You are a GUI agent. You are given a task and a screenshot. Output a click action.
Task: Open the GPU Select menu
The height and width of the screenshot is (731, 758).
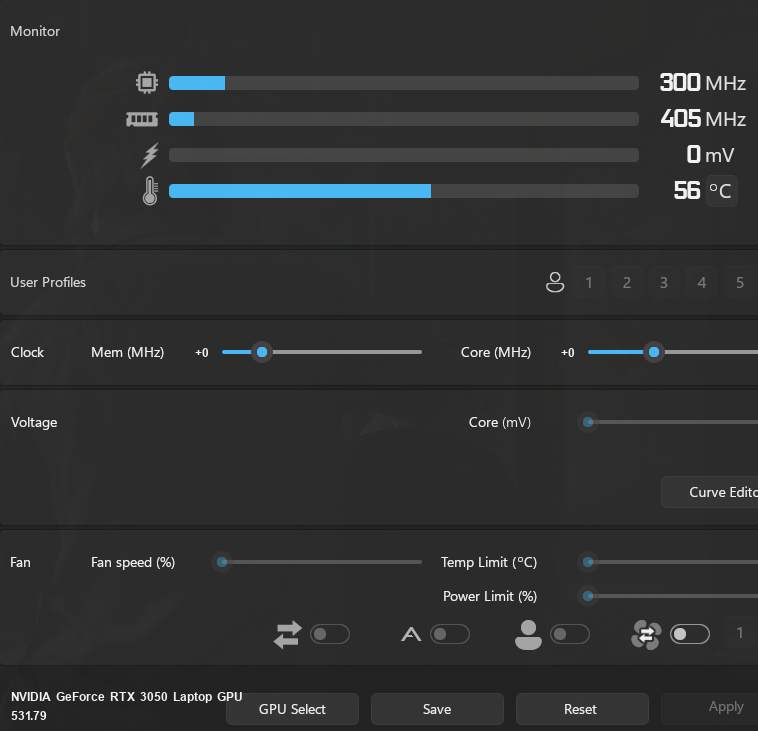[292, 709]
